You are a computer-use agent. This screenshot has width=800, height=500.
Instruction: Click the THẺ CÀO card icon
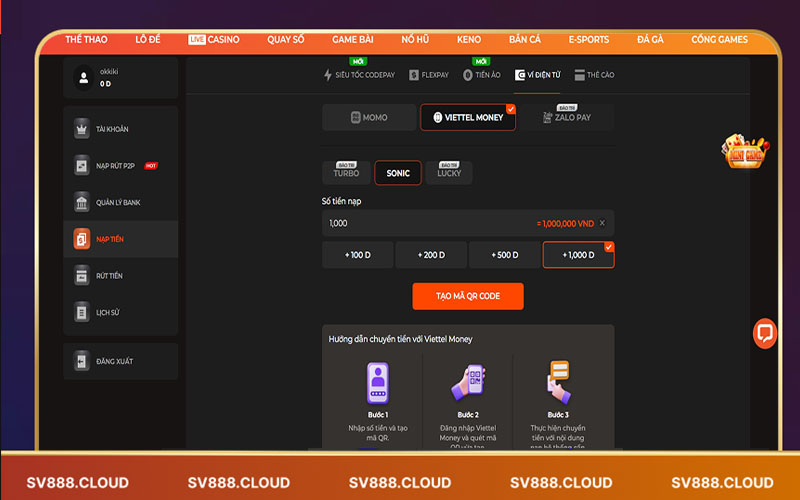tap(580, 75)
